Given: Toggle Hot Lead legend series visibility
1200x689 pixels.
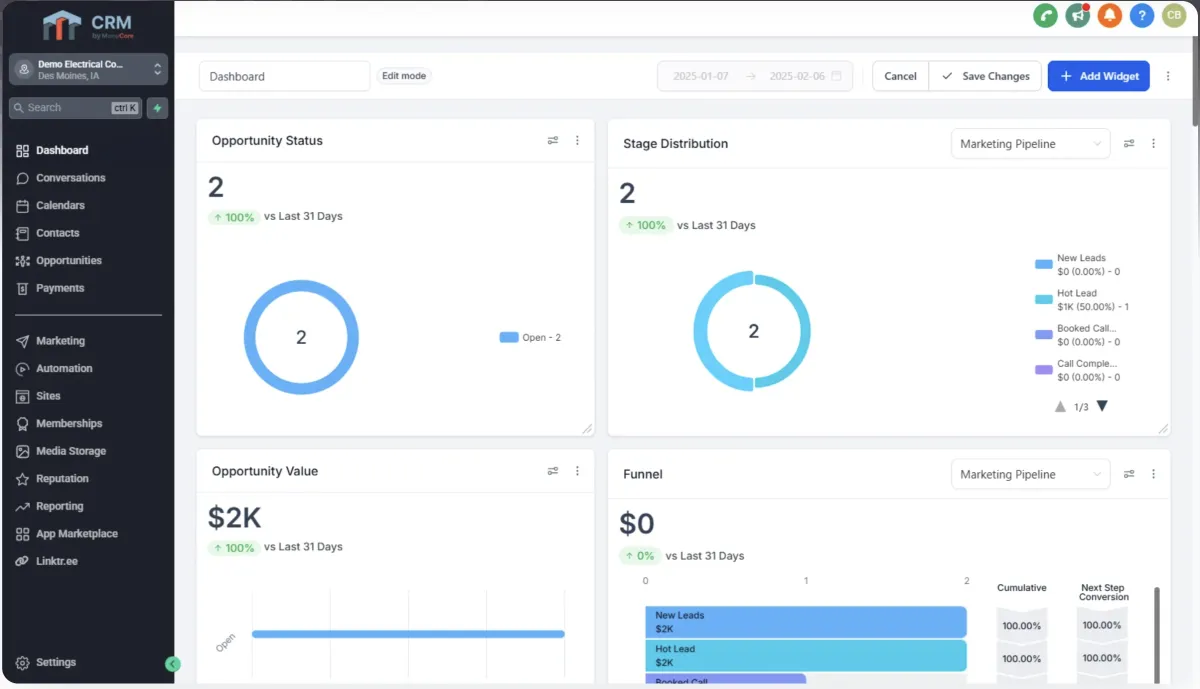Looking at the screenshot, I should 1082,300.
